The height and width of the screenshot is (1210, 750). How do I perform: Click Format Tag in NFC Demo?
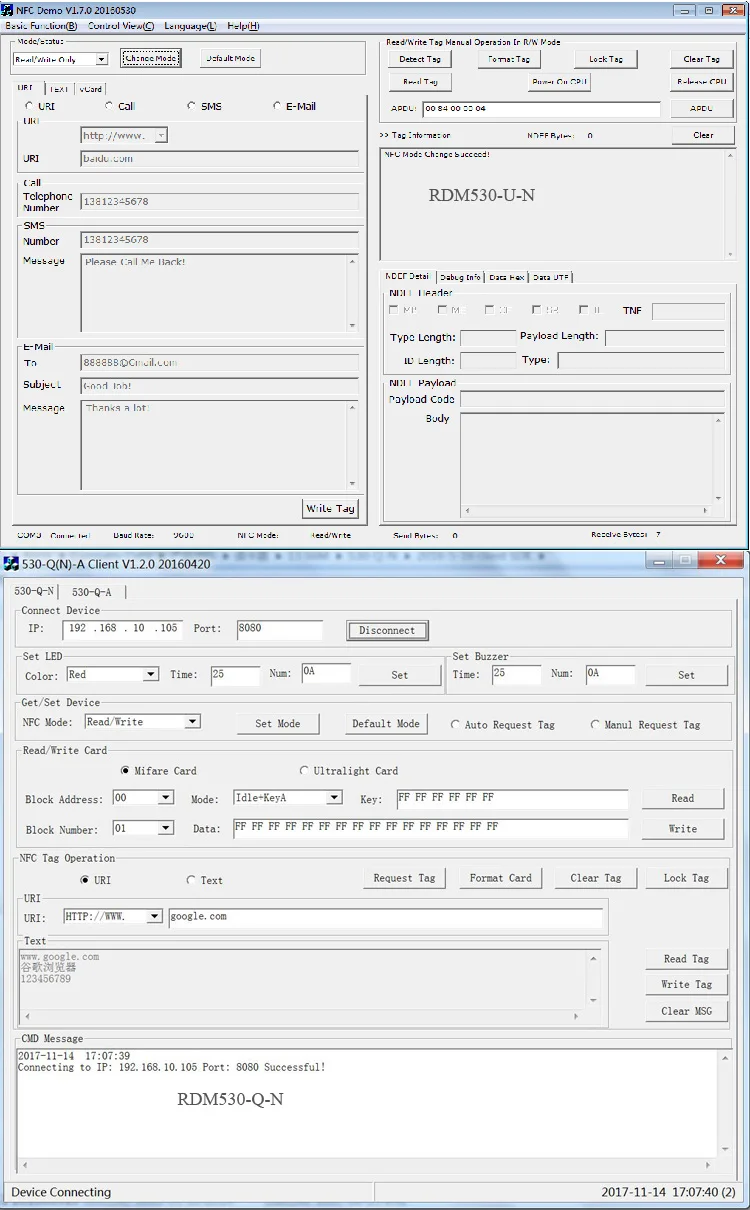(509, 59)
